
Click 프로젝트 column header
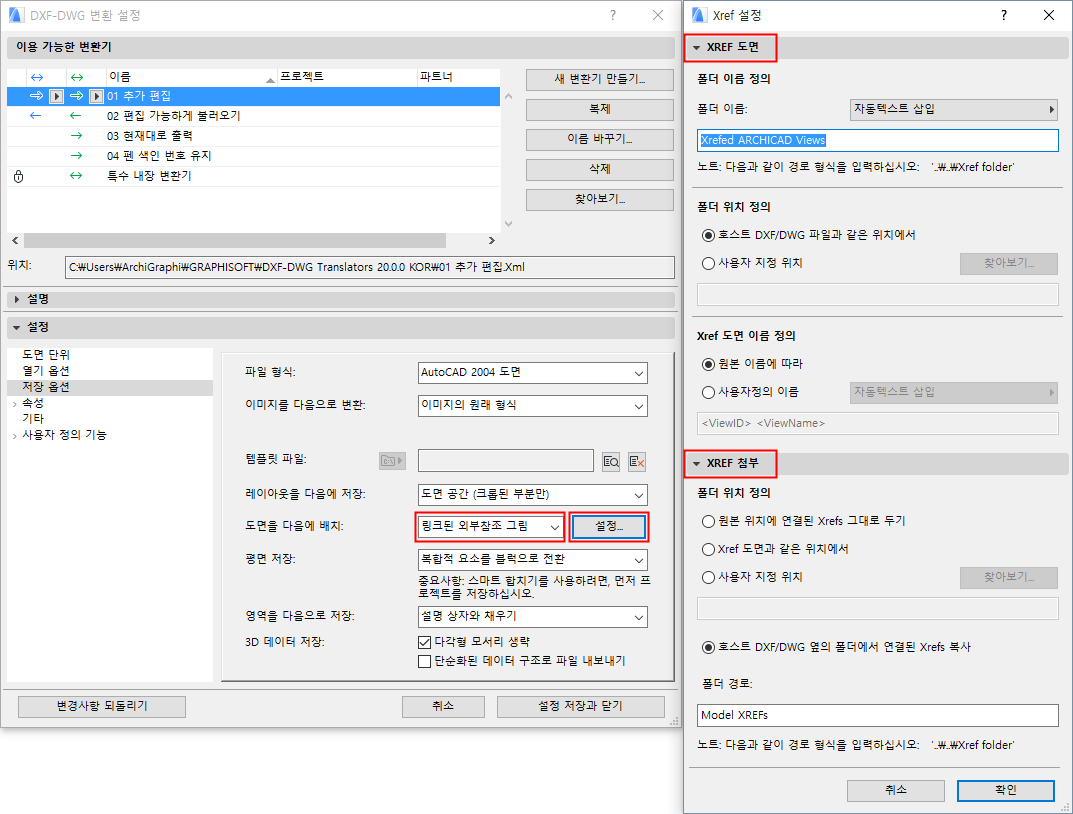[x=347, y=77]
